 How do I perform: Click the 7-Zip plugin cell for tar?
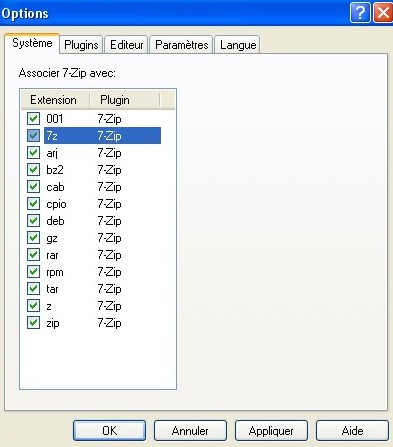(x=109, y=289)
